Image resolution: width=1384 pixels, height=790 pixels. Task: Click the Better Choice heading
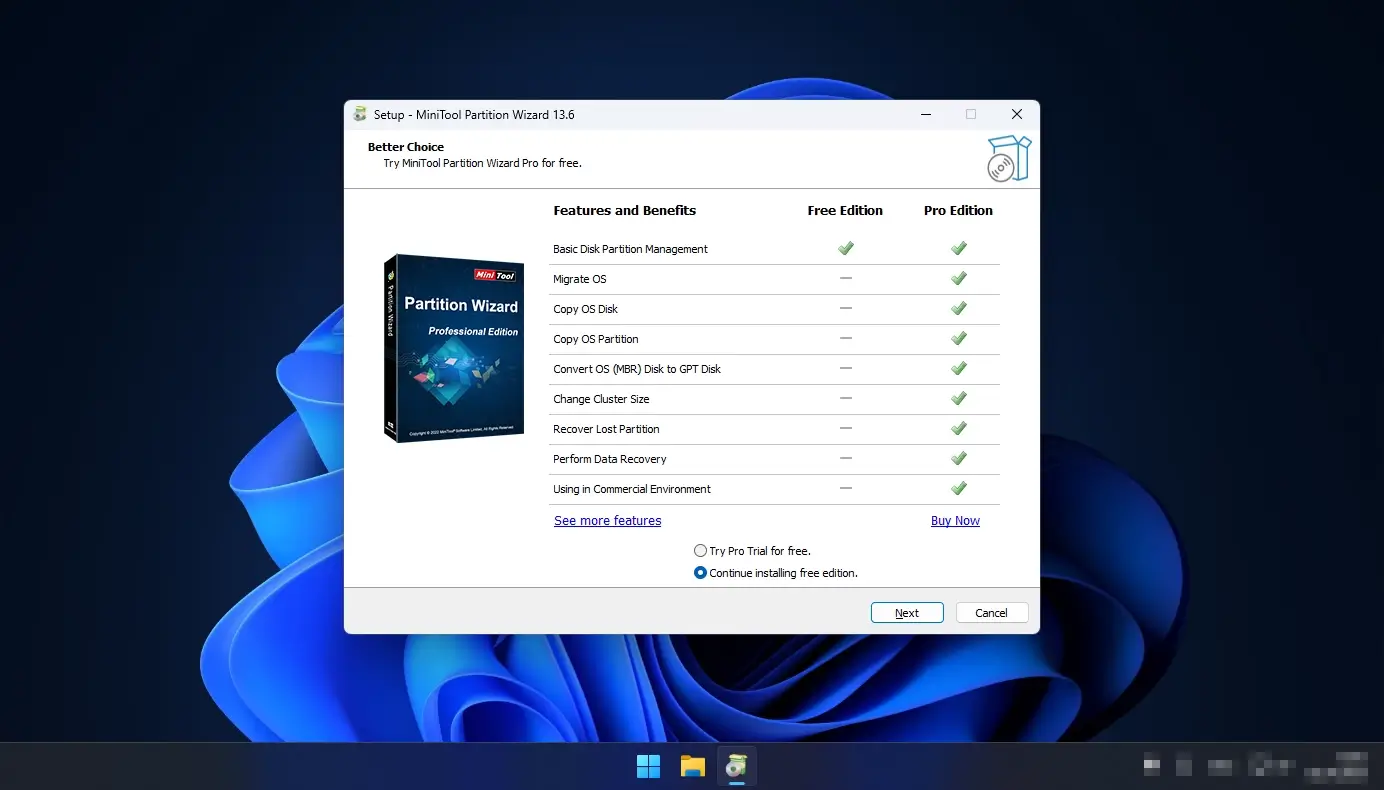(406, 147)
